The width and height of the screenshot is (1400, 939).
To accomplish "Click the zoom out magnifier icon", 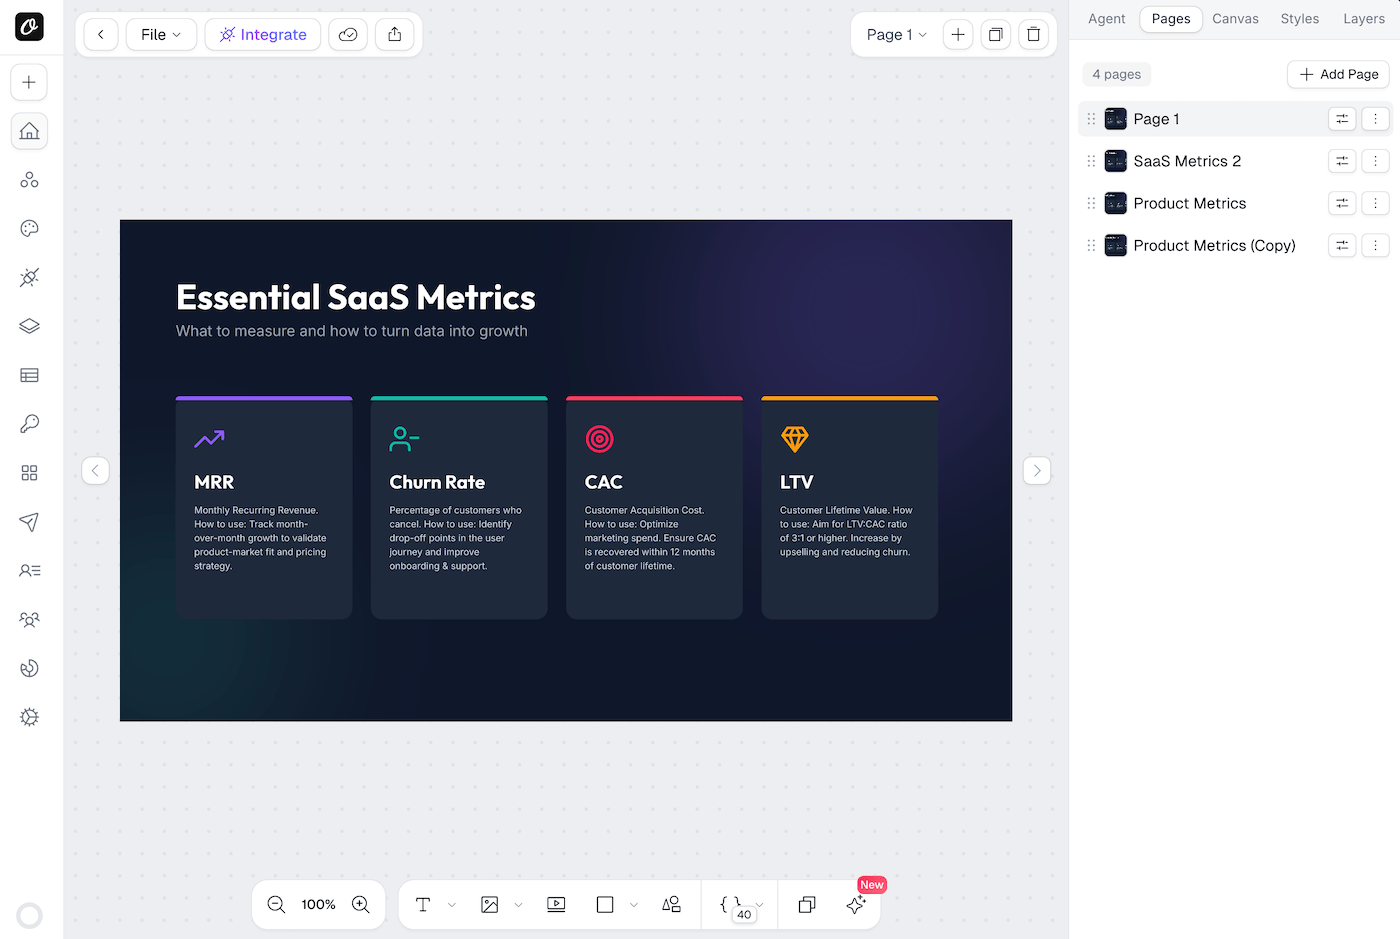I will pyautogui.click(x=276, y=904).
